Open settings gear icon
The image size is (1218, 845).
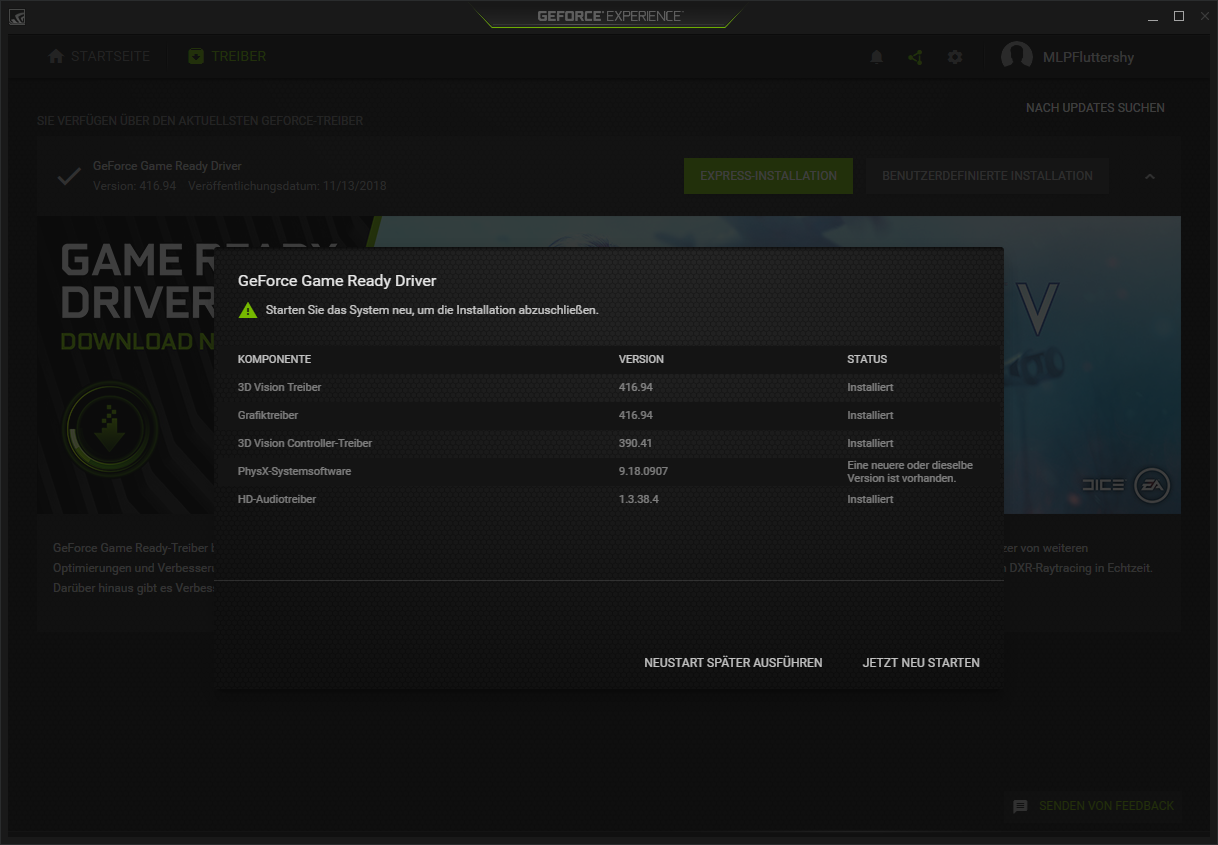[955, 57]
